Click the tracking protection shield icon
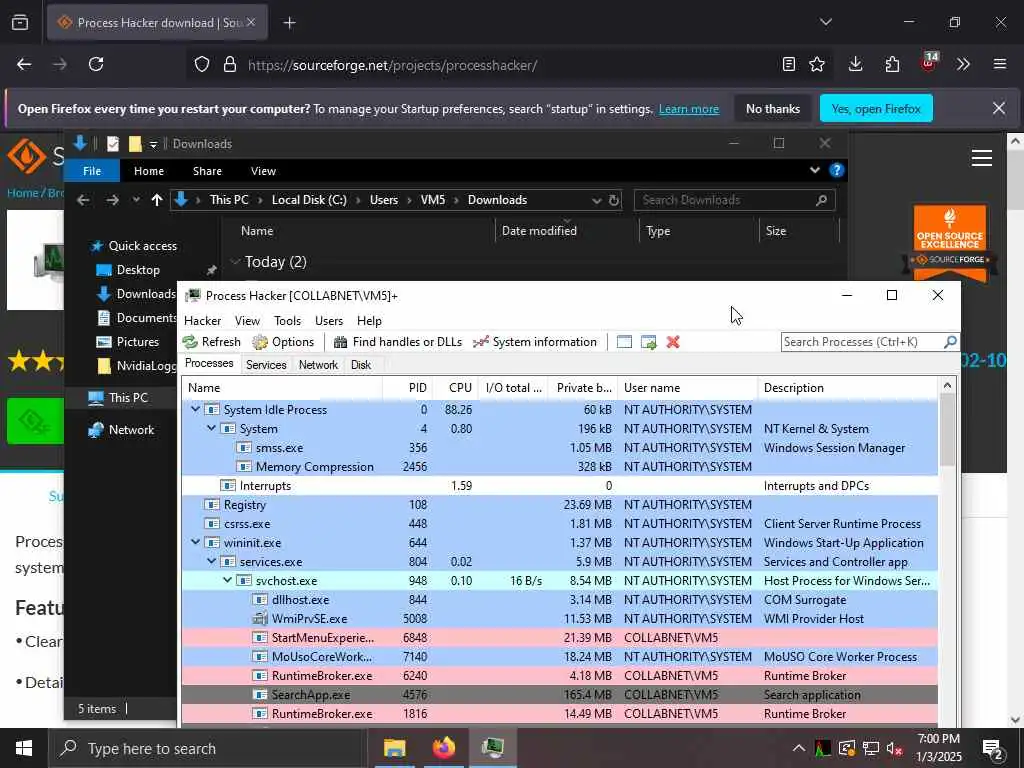Viewport: 1024px width, 768px height. (x=202, y=64)
